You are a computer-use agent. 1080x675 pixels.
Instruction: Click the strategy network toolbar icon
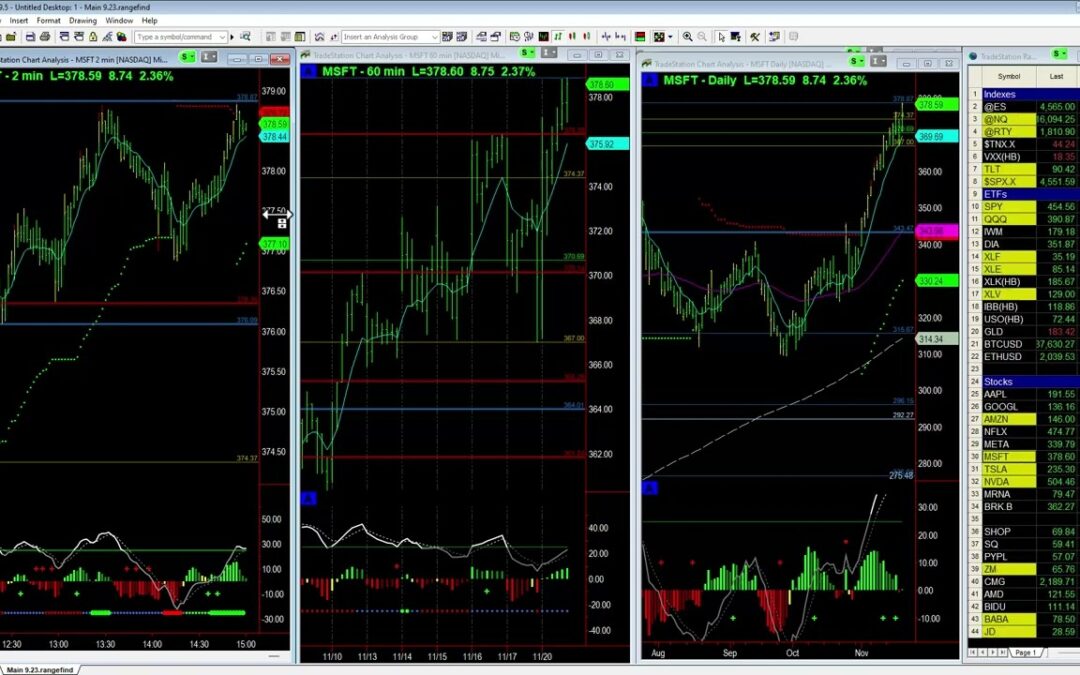pos(529,37)
